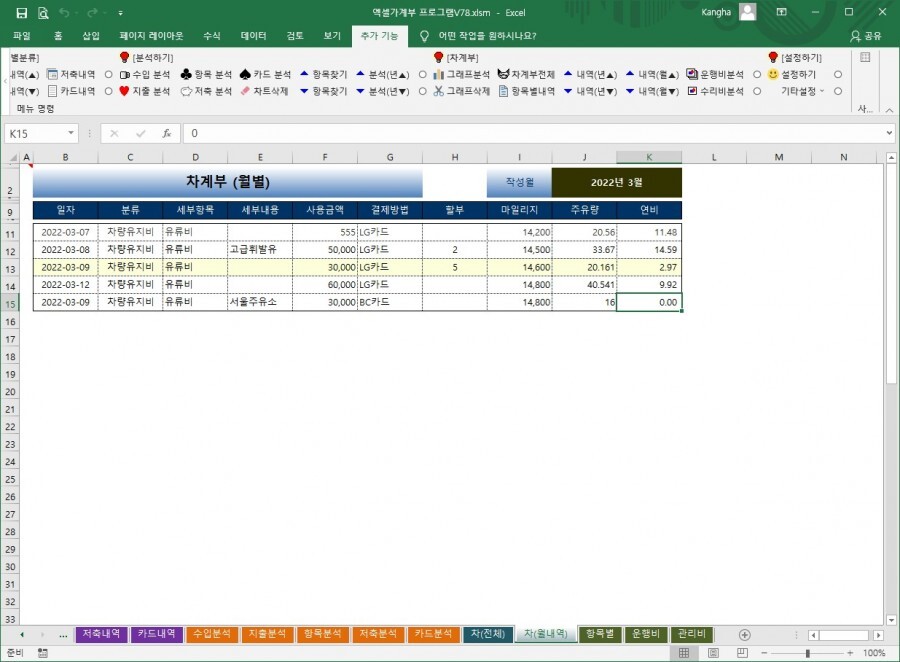Image resolution: width=900 pixels, height=662 pixels.
Task: Add a new sheet with the plus button
Action: coord(744,635)
